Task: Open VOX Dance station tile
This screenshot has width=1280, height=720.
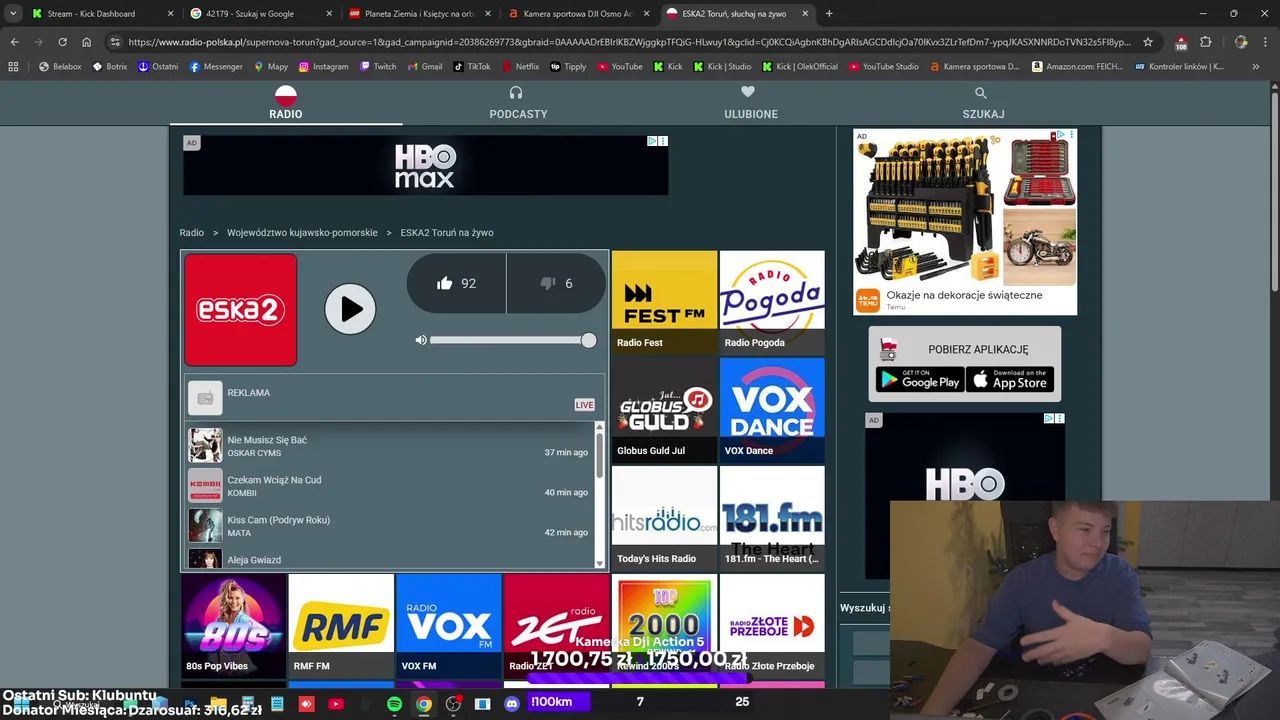Action: tap(772, 410)
